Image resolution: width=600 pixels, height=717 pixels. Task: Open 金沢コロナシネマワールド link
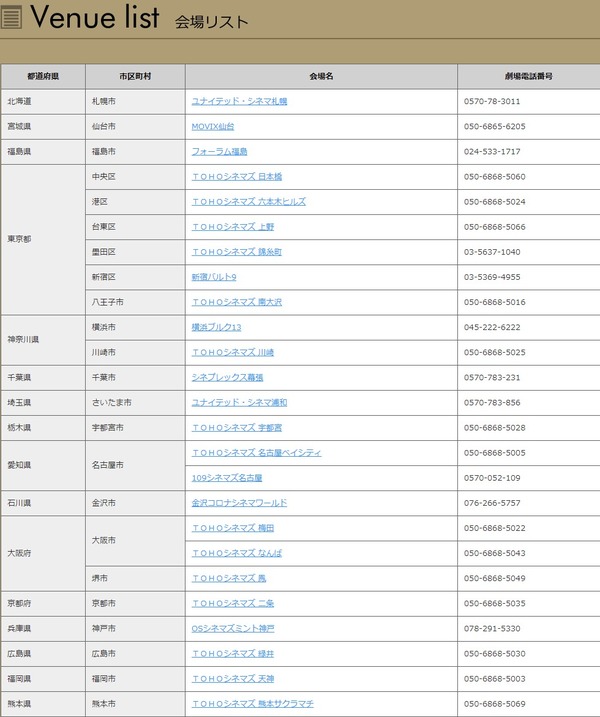pyautogui.click(x=239, y=503)
